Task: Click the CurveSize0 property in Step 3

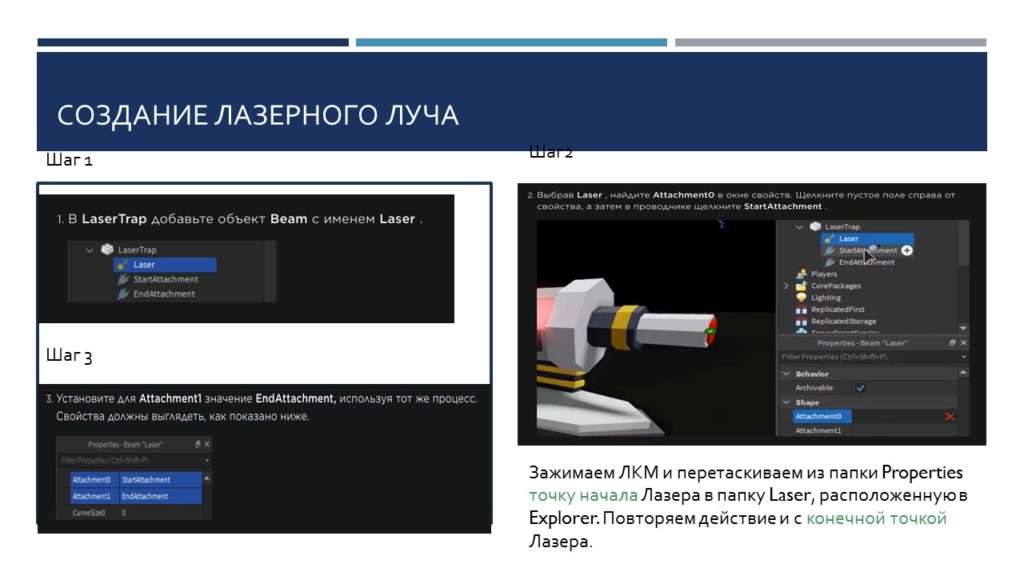Action: pyautogui.click(x=88, y=513)
